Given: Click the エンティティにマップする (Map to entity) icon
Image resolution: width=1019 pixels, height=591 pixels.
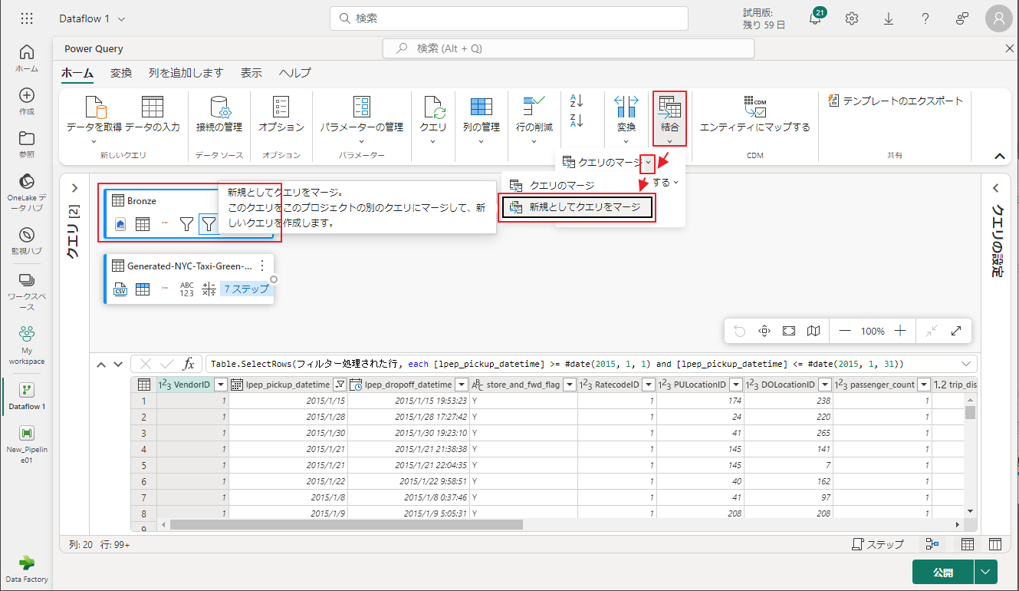Looking at the screenshot, I should (754, 108).
